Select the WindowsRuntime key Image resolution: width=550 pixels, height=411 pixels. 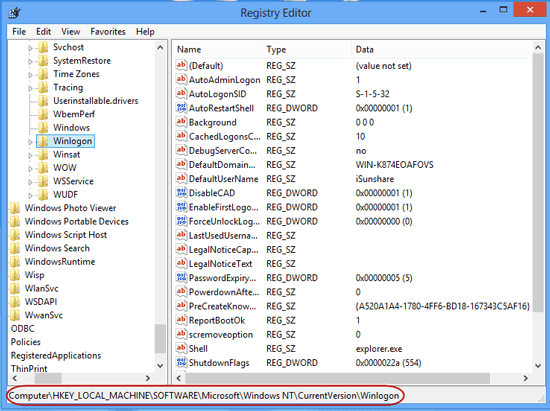[x=60, y=262]
